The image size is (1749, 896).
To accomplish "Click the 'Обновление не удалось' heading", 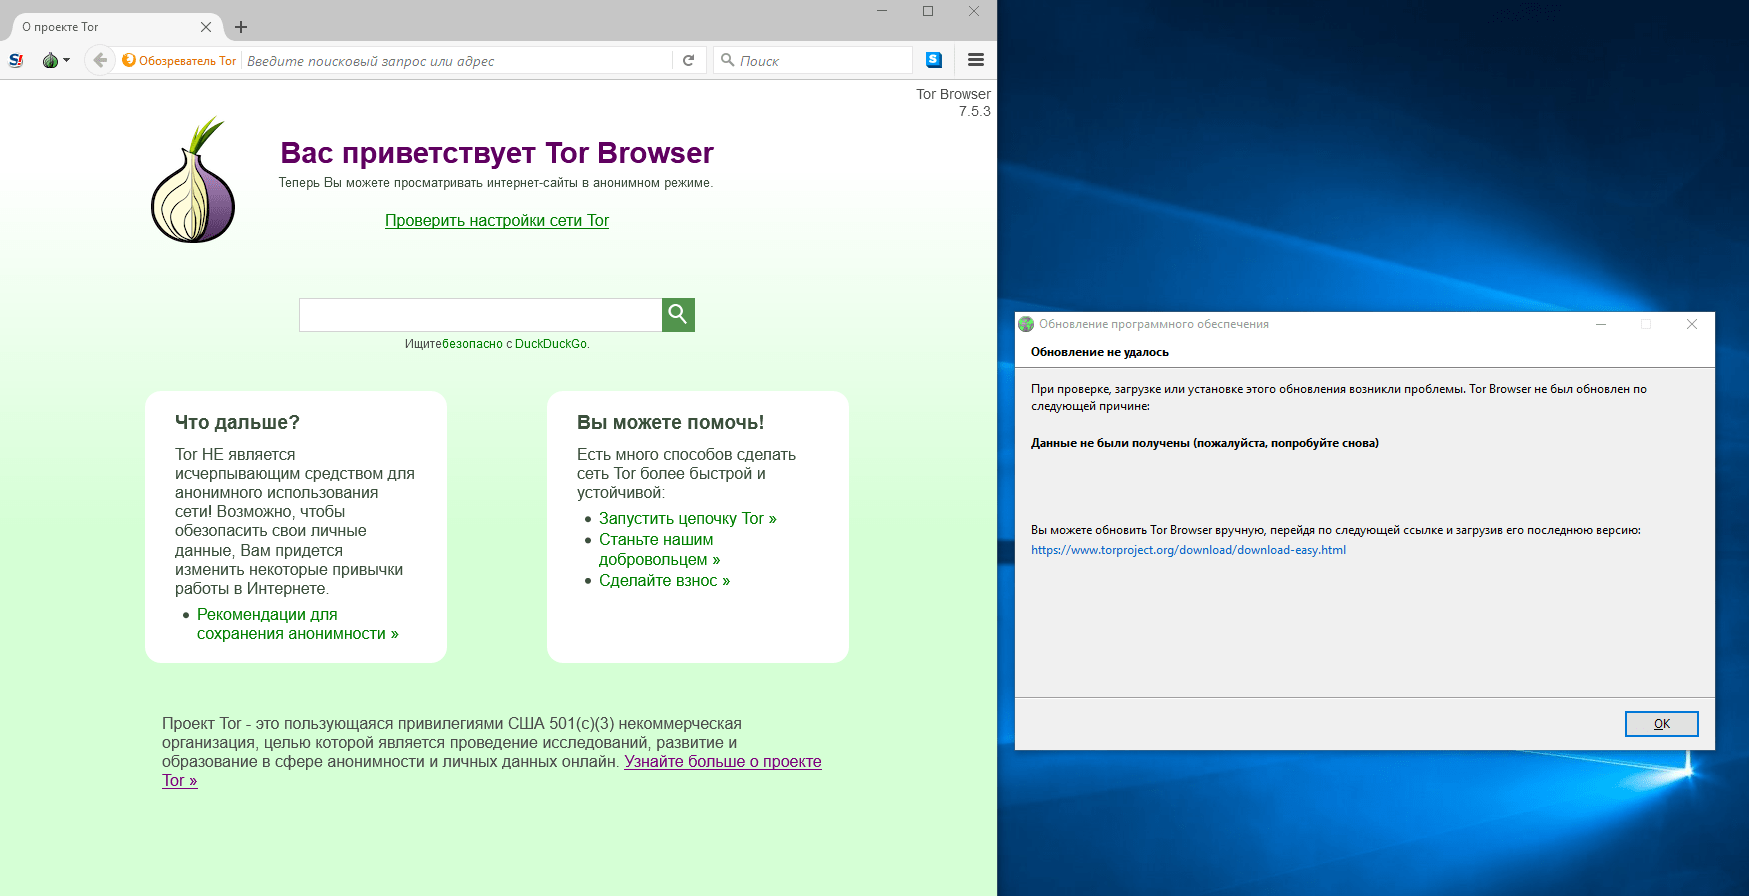I will coord(1100,352).
